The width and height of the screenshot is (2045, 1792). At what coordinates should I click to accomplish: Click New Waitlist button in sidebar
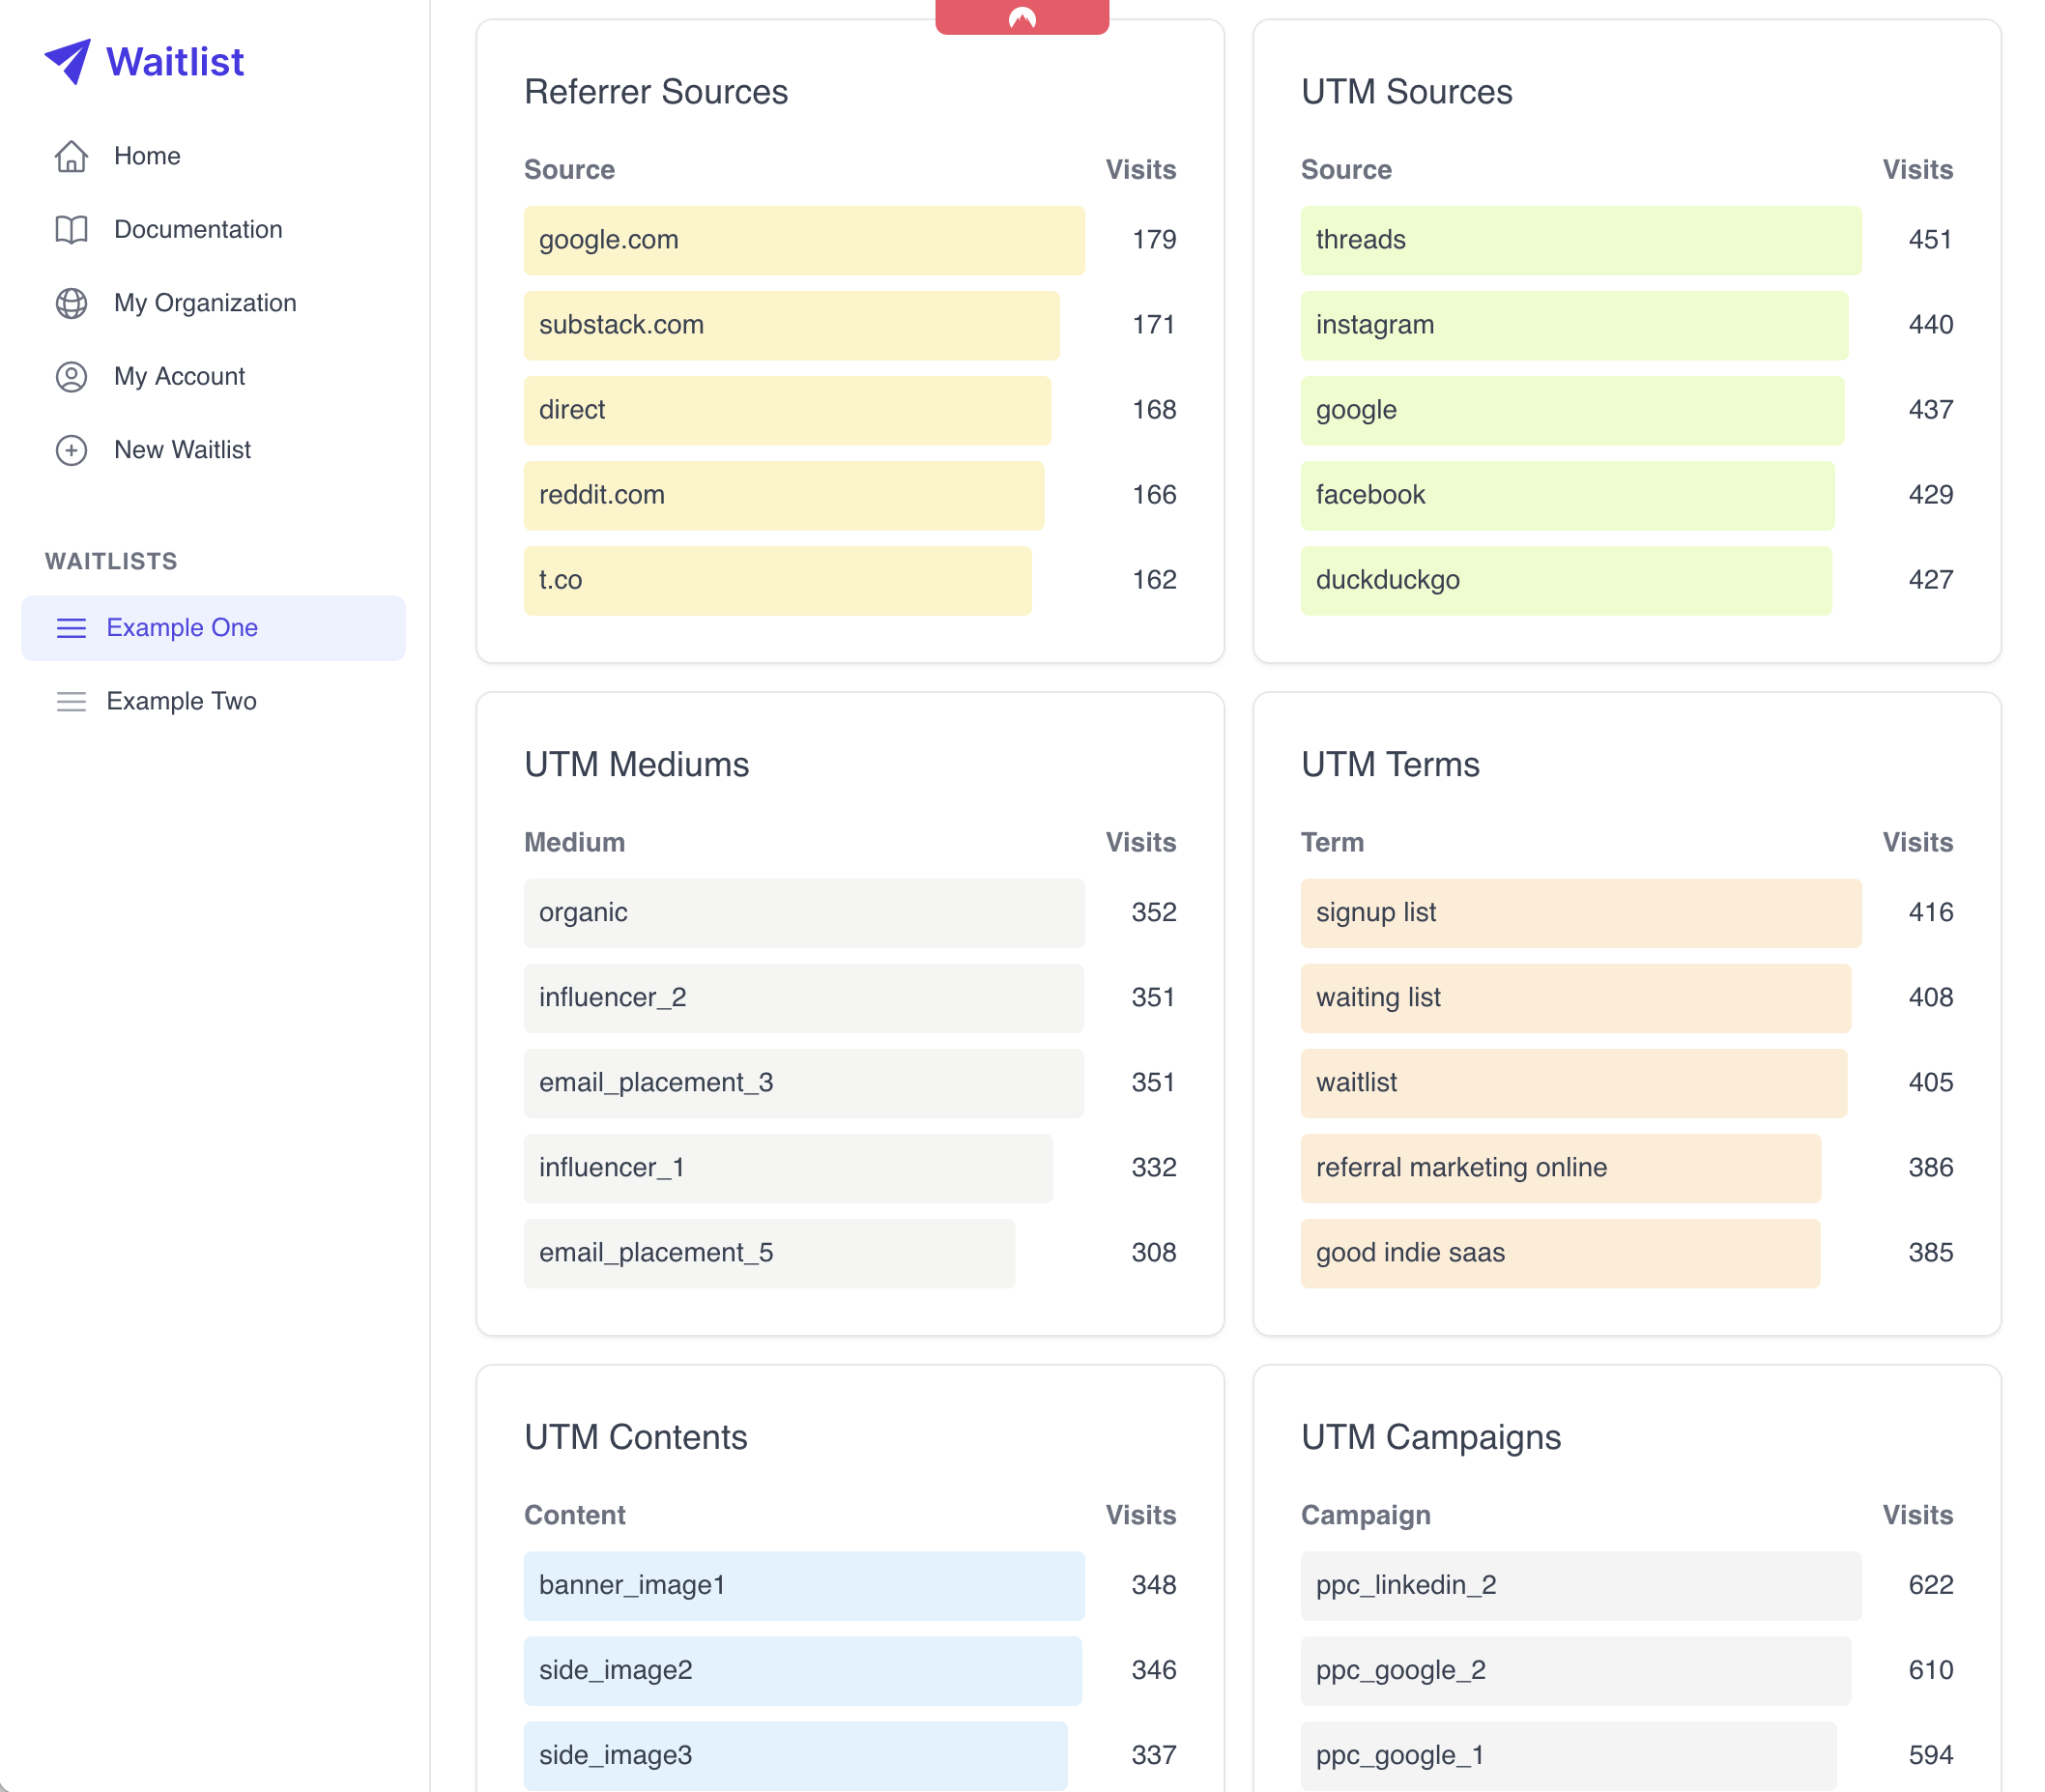click(183, 448)
